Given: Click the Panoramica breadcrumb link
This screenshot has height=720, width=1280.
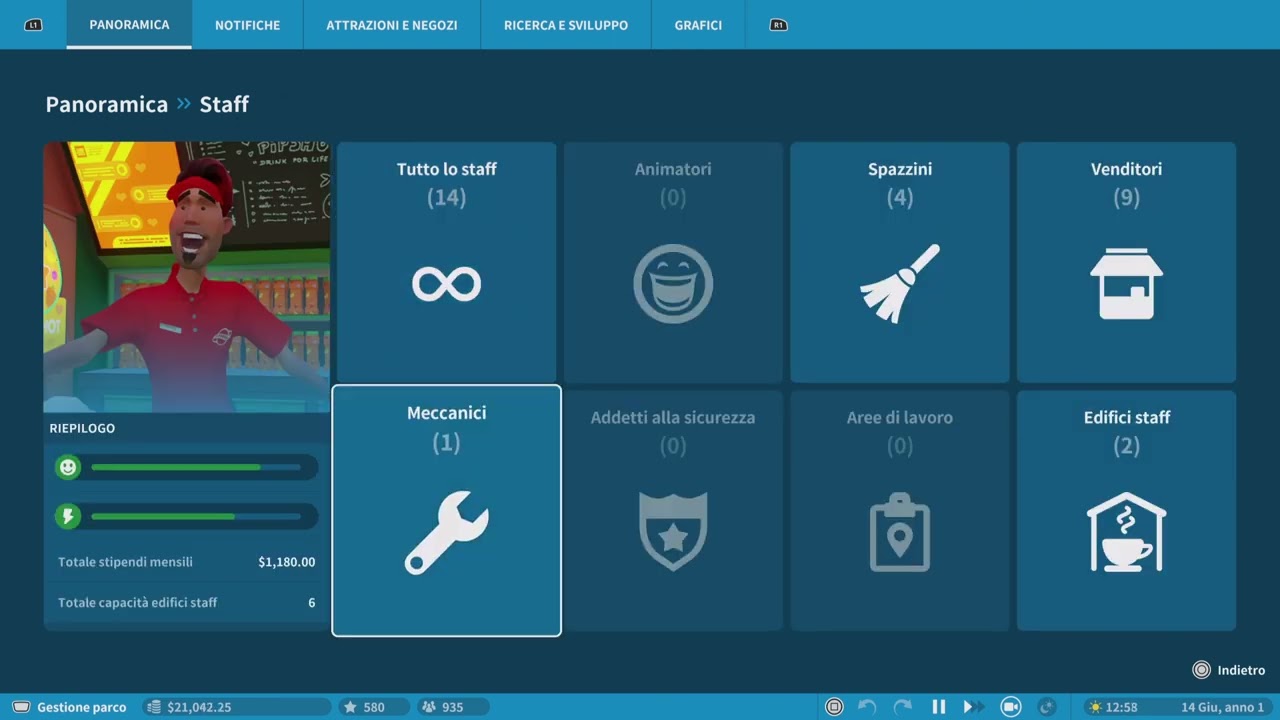Looking at the screenshot, I should 107,104.
